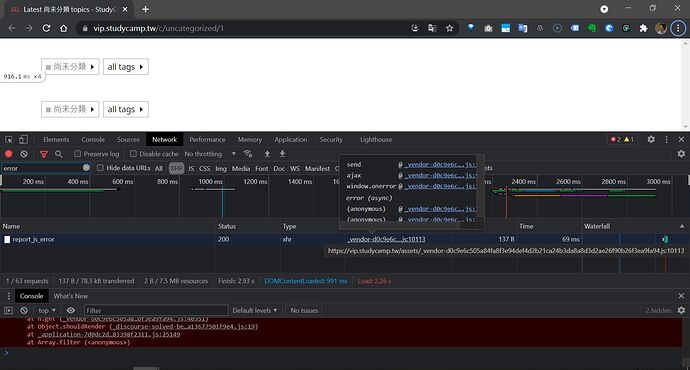
Task: Switch to the Console tab in DevTools
Action: pos(93,139)
